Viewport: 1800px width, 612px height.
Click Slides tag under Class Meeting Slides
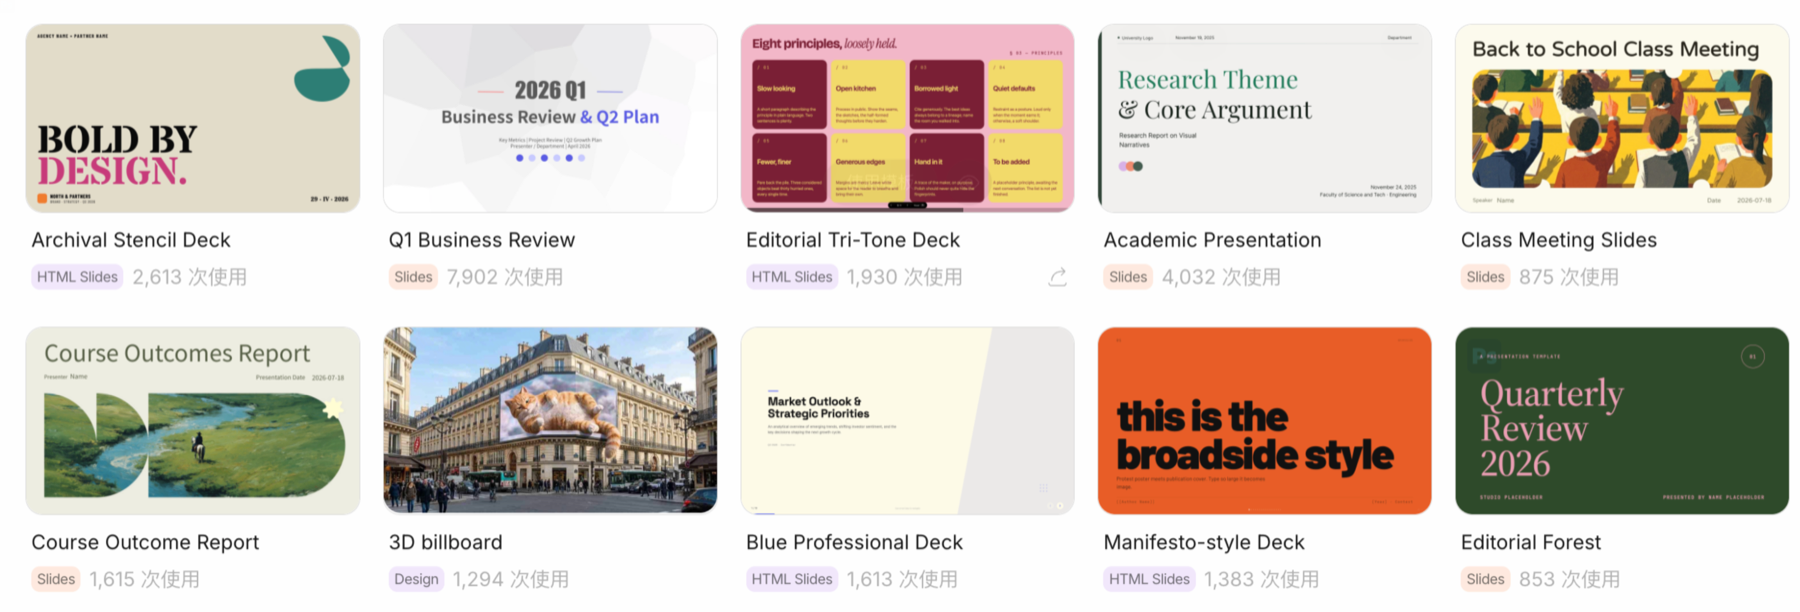pos(1485,277)
